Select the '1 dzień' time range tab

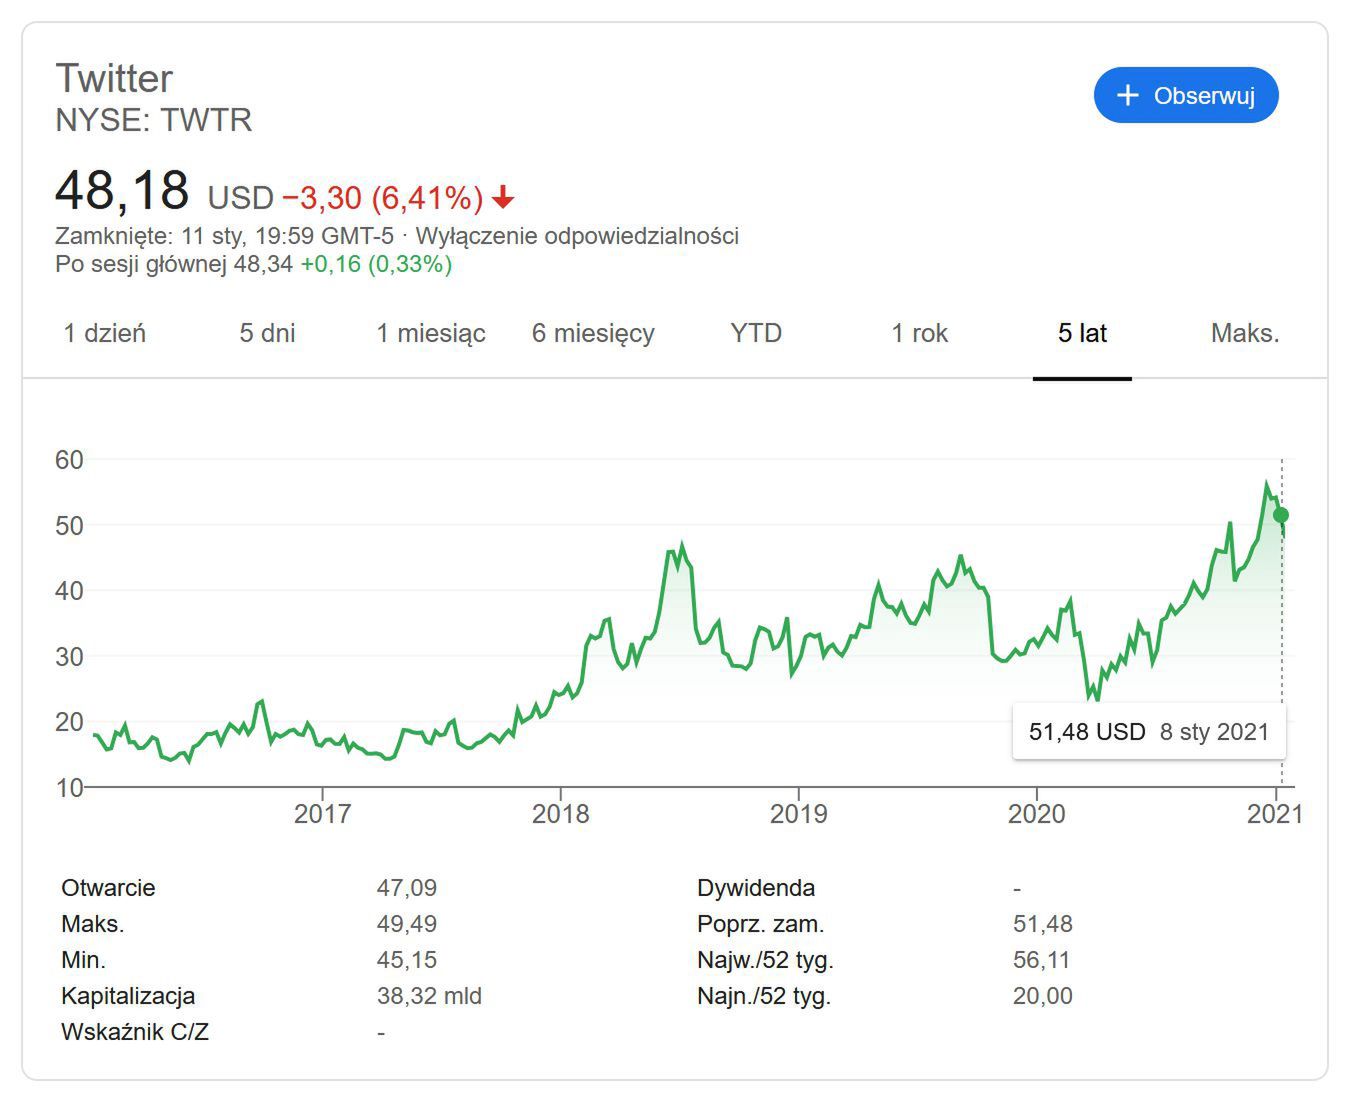pyautogui.click(x=105, y=334)
